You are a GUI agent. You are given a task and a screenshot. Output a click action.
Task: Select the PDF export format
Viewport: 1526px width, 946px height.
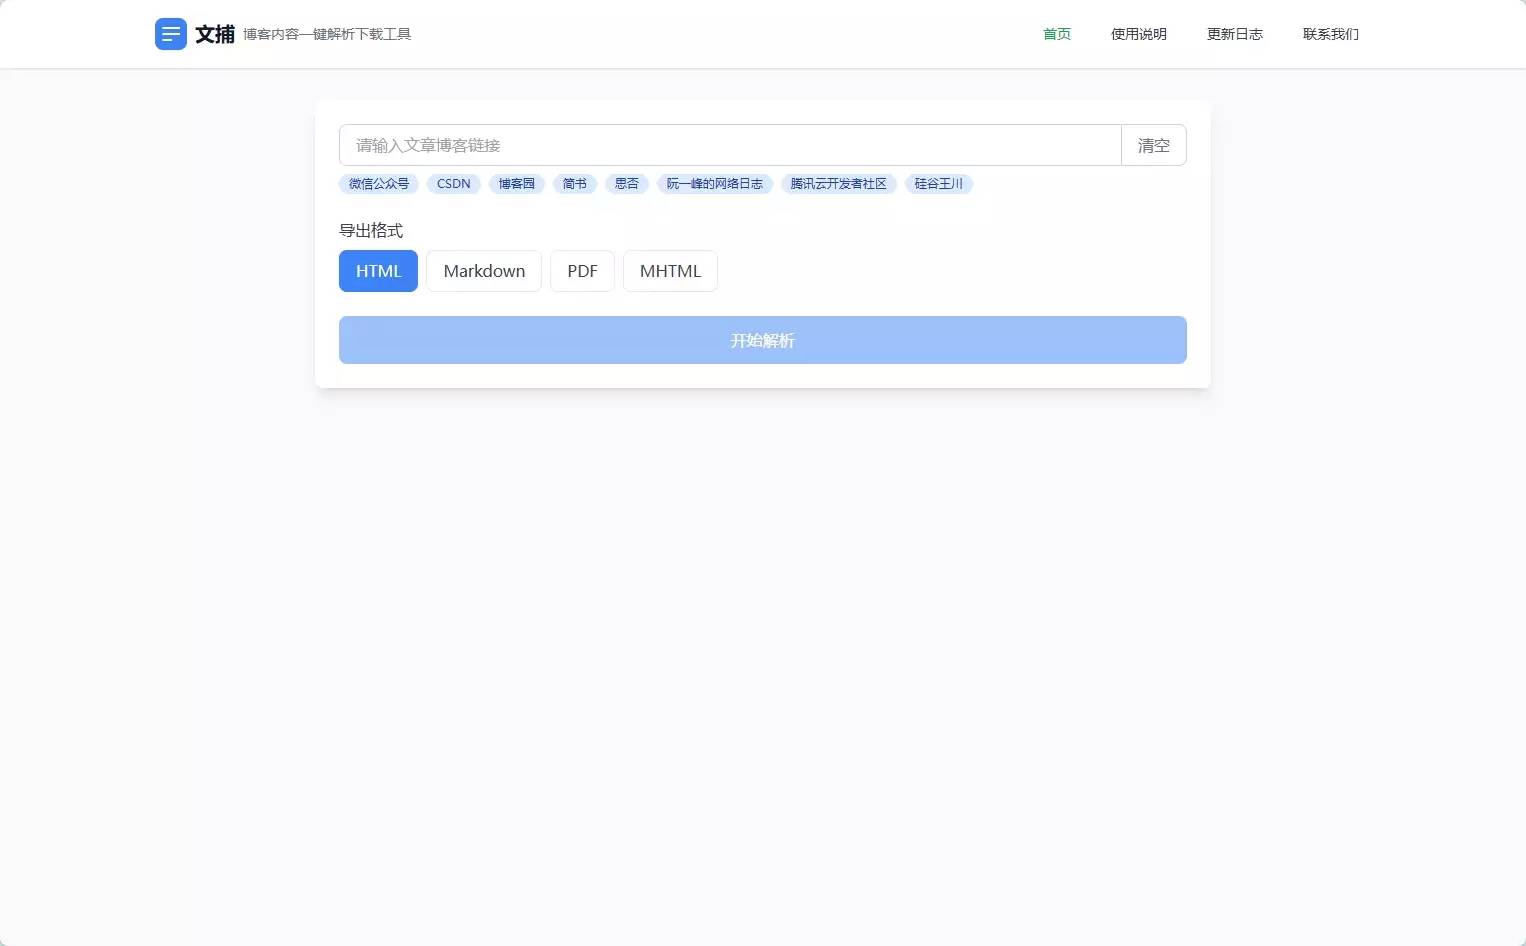click(582, 270)
